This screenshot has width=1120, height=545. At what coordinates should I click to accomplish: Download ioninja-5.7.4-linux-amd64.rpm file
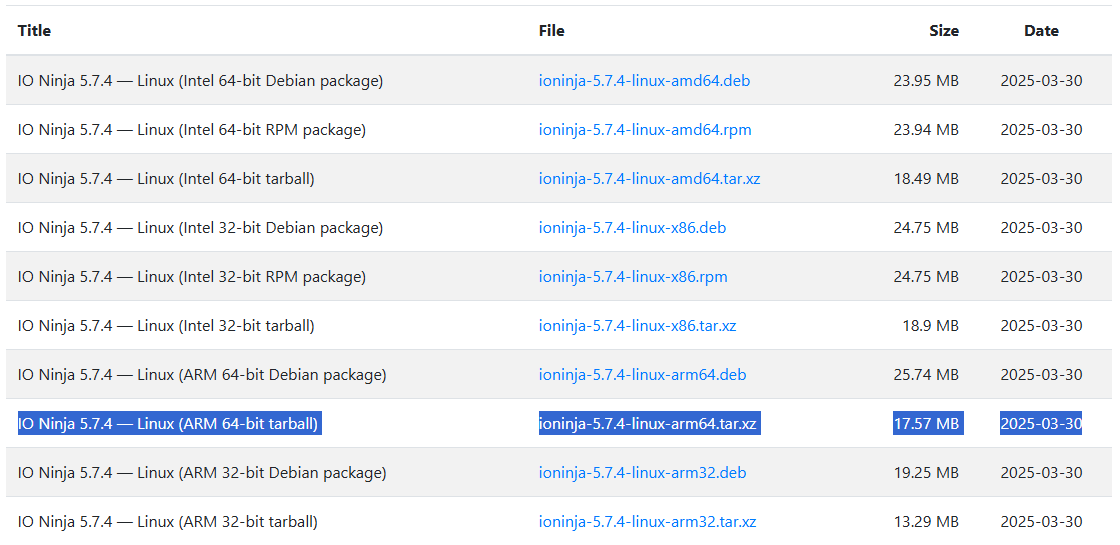645,129
